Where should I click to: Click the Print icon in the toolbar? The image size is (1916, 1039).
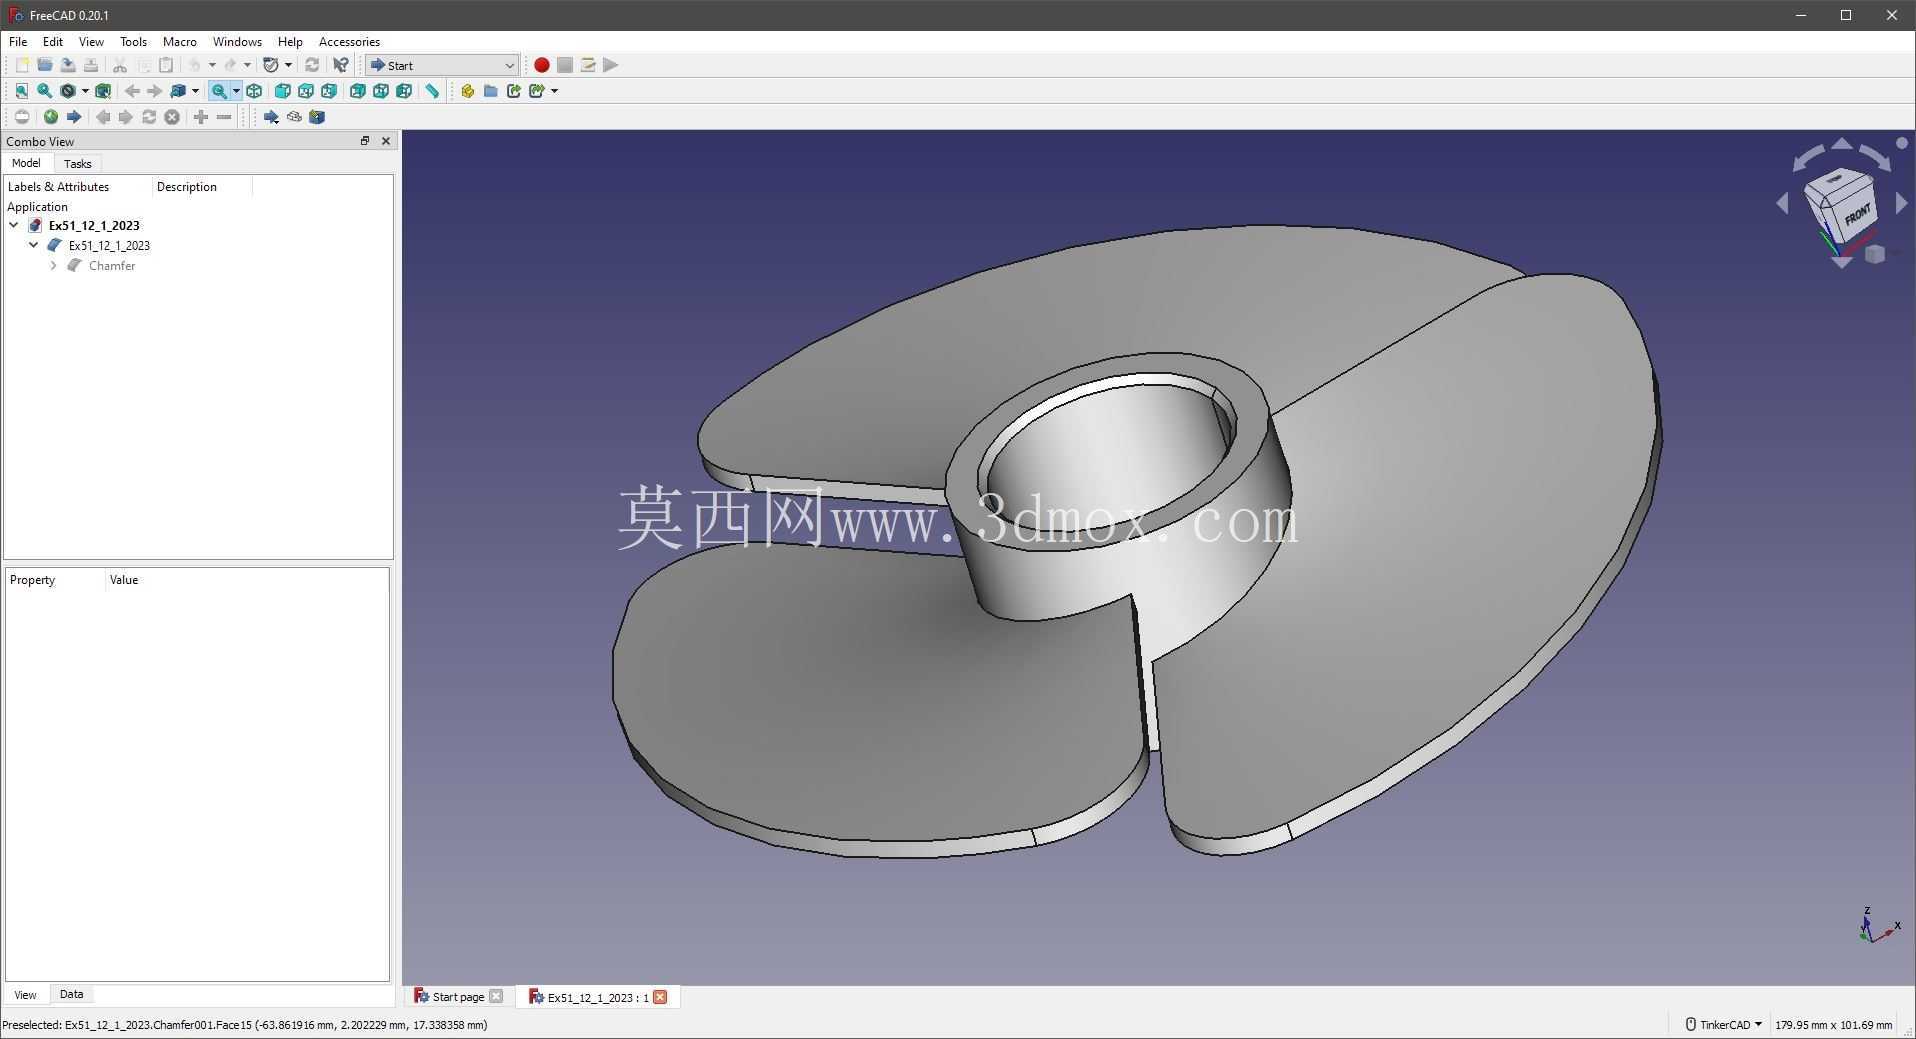[x=91, y=65]
